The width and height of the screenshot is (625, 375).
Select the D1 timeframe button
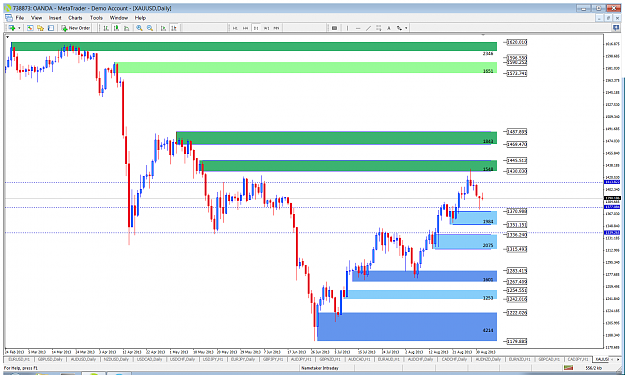(256, 28)
